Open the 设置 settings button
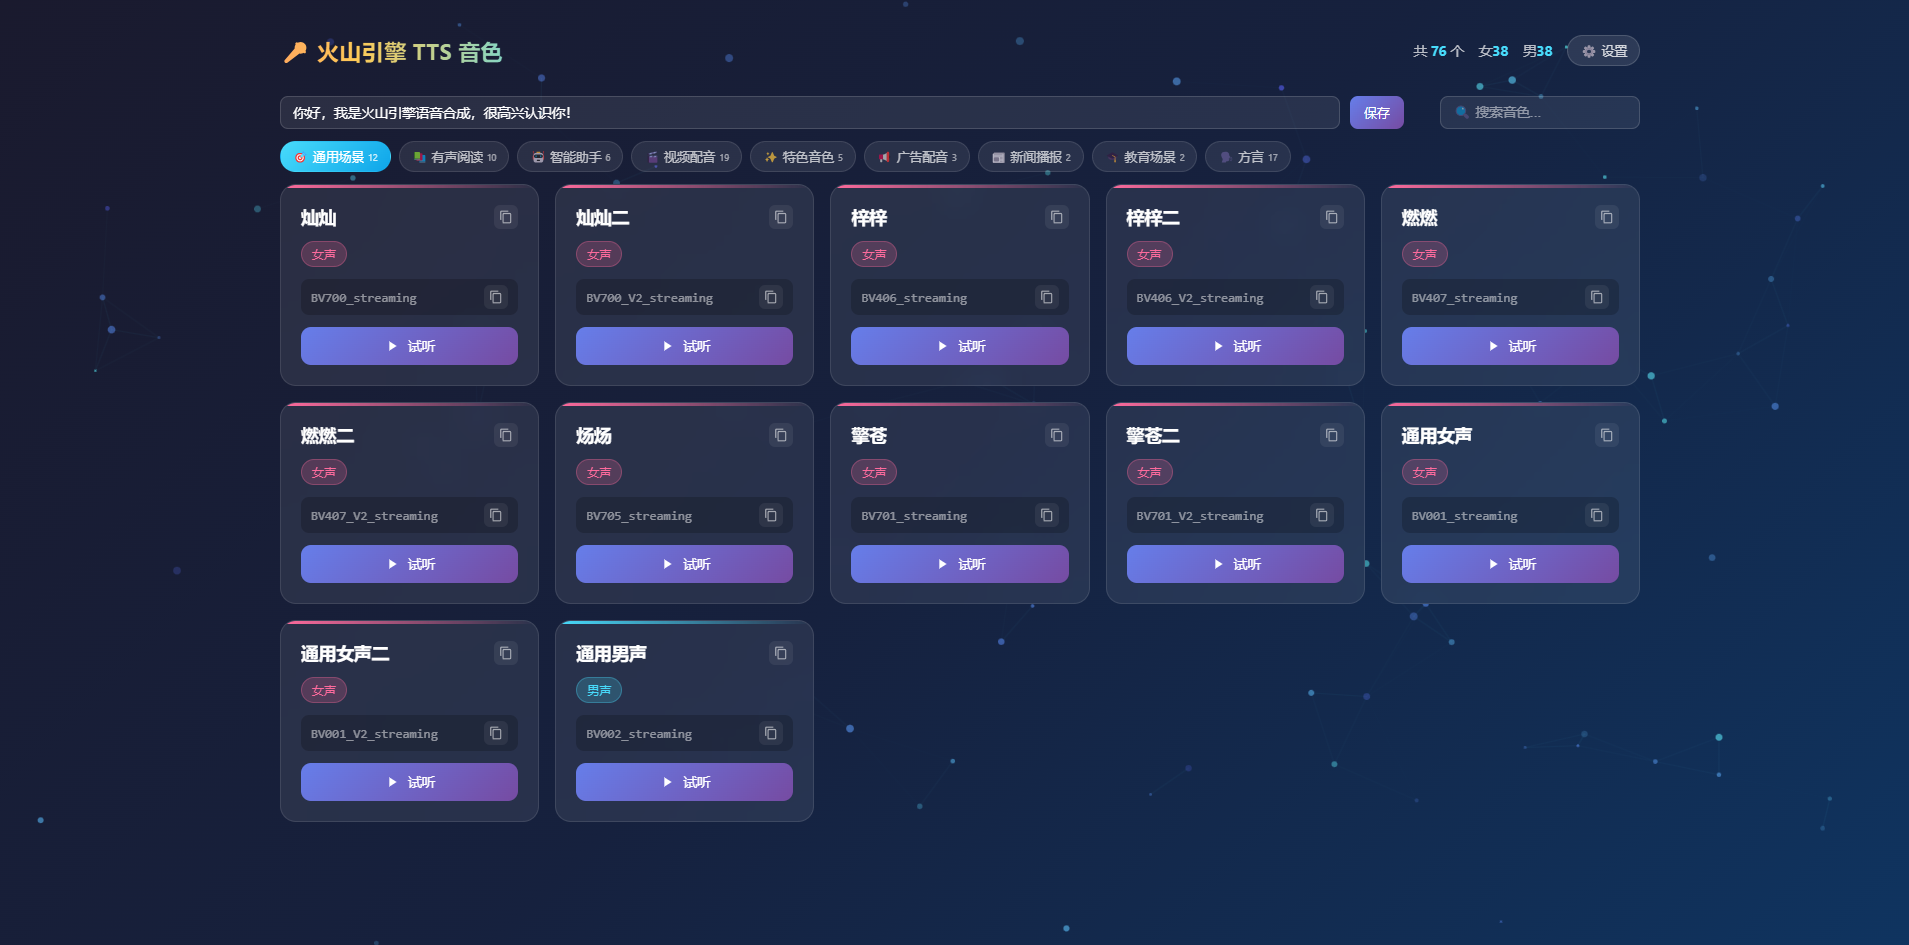This screenshot has width=1909, height=945. pos(1603,51)
